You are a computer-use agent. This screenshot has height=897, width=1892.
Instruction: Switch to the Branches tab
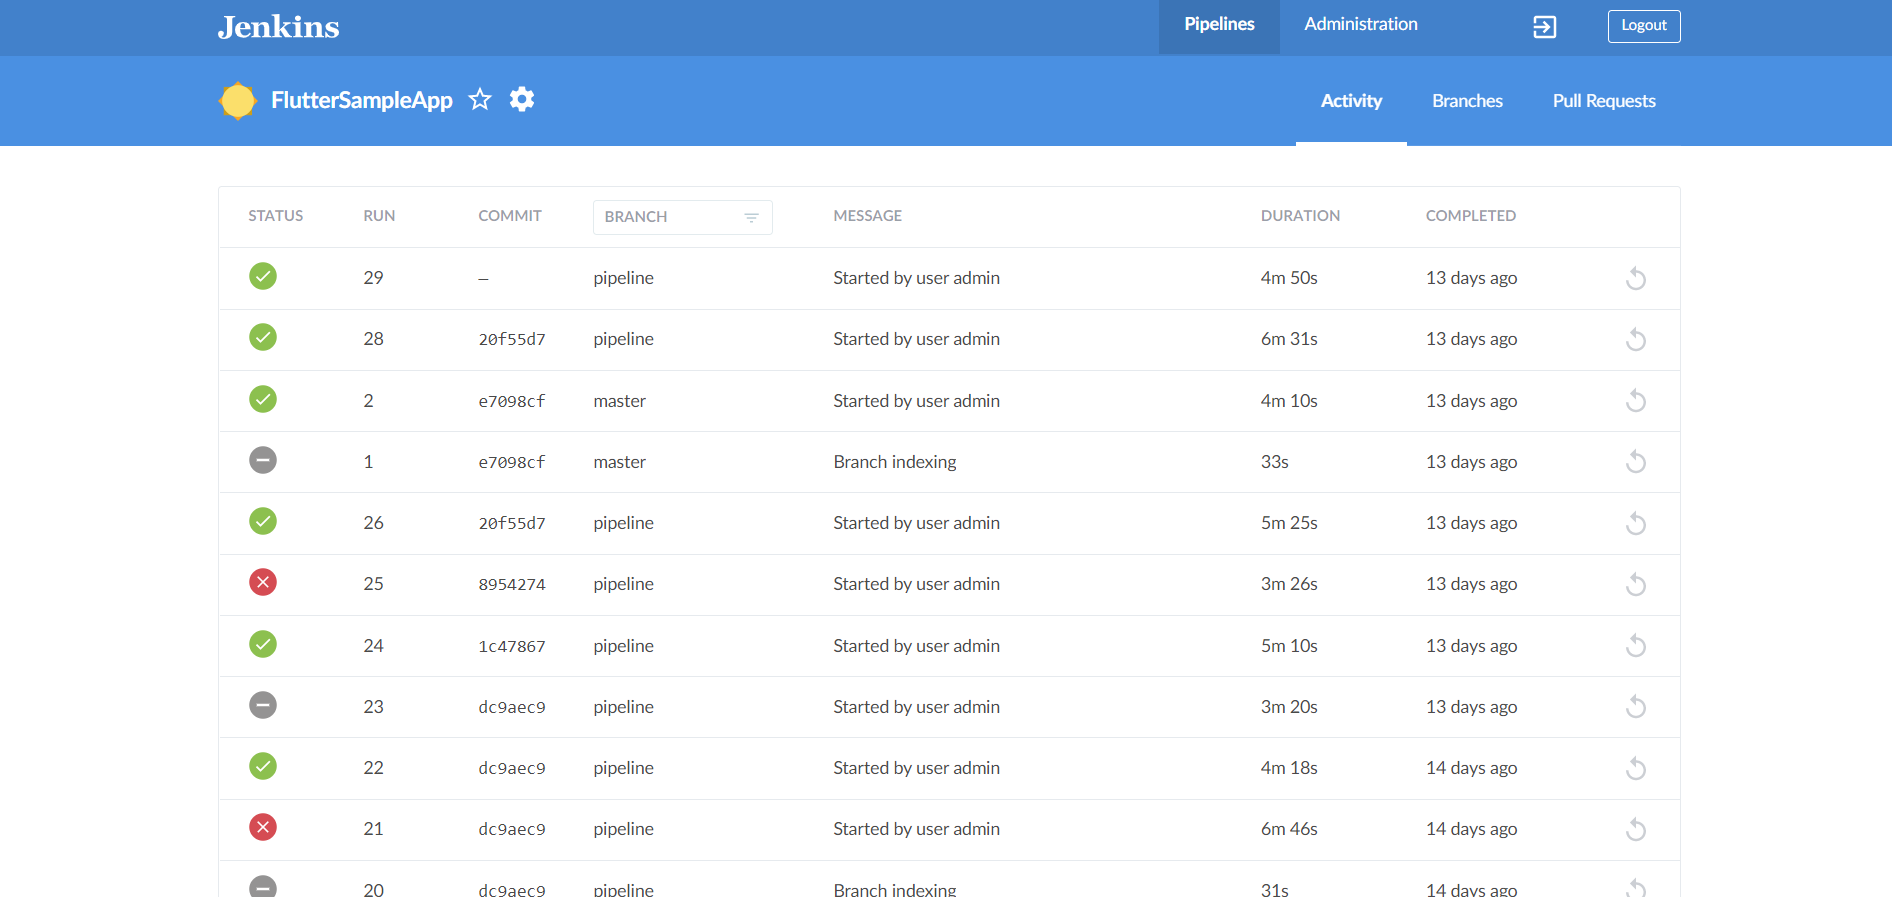[x=1467, y=101]
